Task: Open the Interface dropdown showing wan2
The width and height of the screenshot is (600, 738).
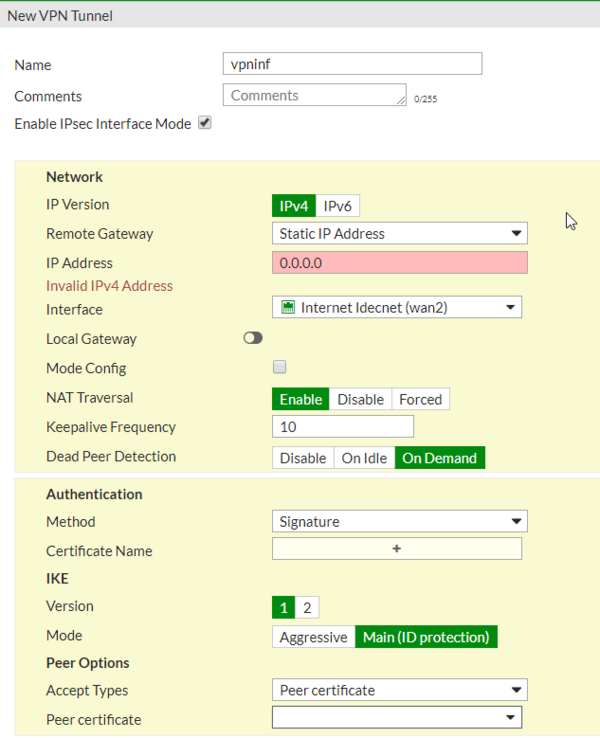Action: pyautogui.click(x=397, y=308)
